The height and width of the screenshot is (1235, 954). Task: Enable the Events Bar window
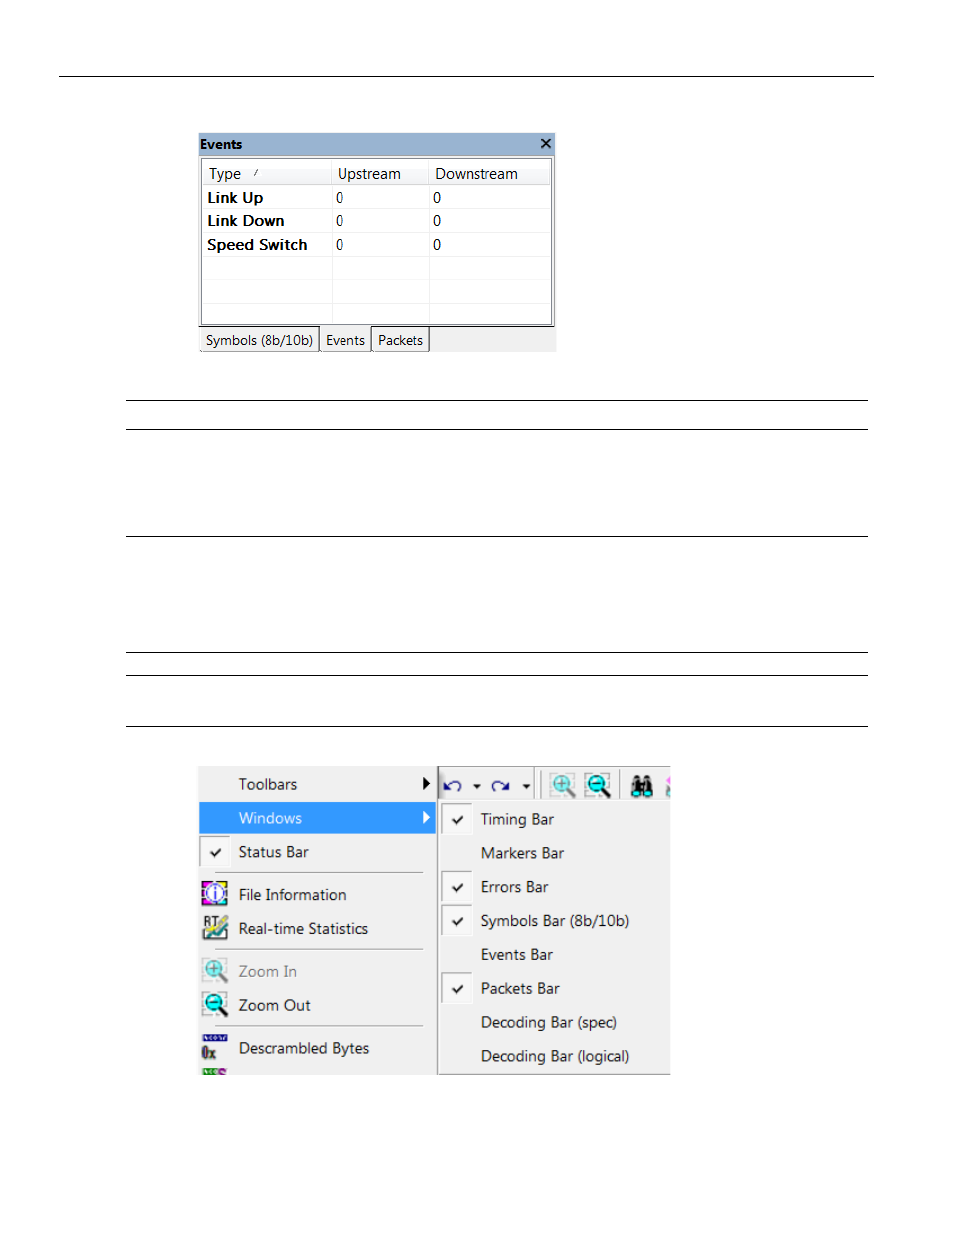pos(555,955)
